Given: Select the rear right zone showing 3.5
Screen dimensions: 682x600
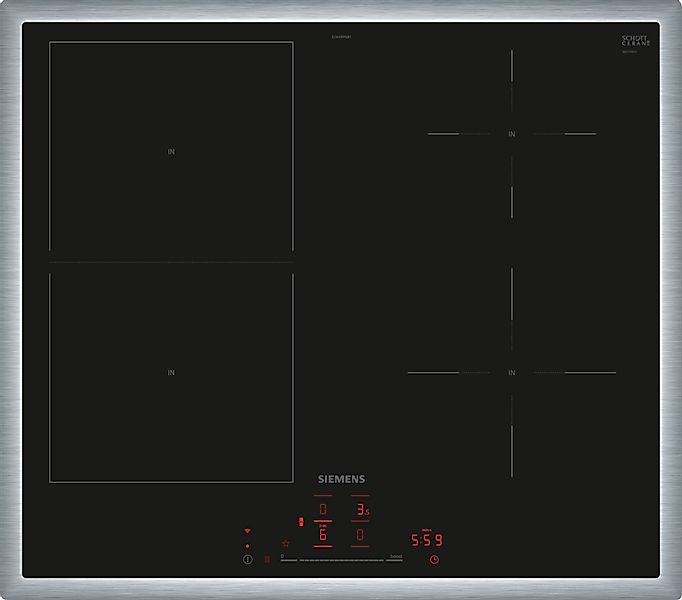Looking at the screenshot, I should 361,510.
